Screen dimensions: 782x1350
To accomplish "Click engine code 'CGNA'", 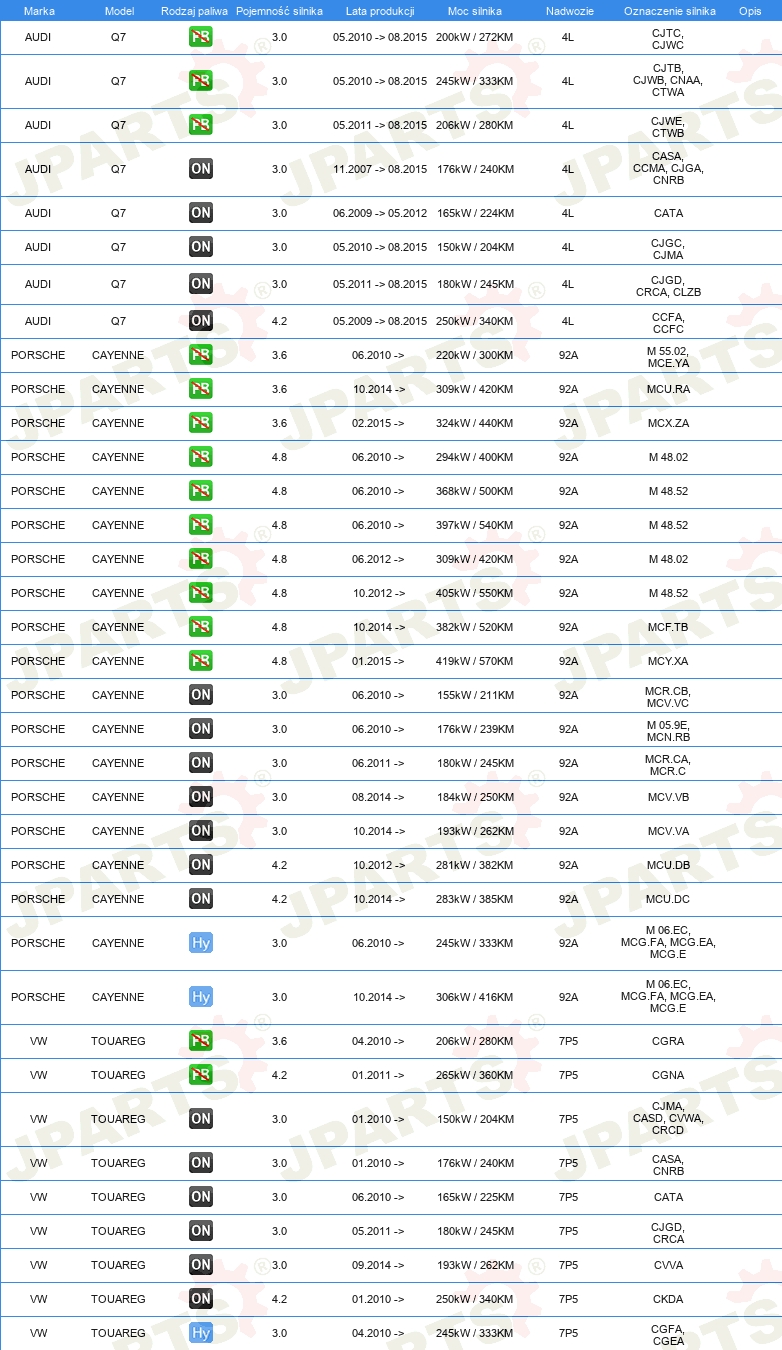I will click(668, 1075).
